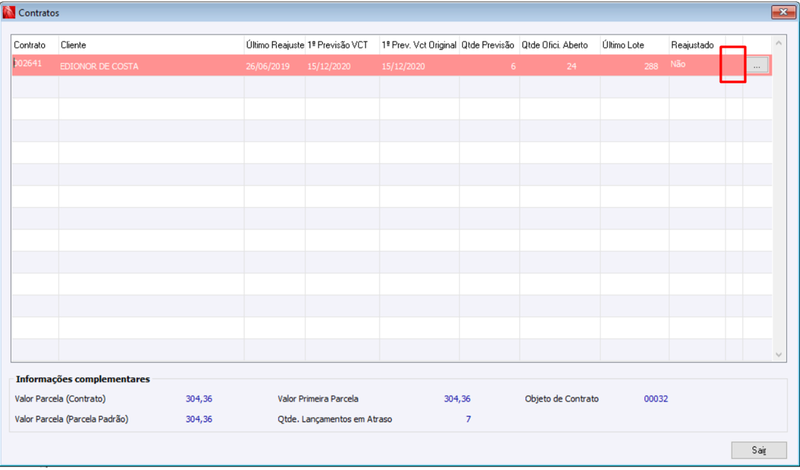The image size is (800, 470).
Task: Click the Qtde Previsão column header
Action: [x=488, y=45]
